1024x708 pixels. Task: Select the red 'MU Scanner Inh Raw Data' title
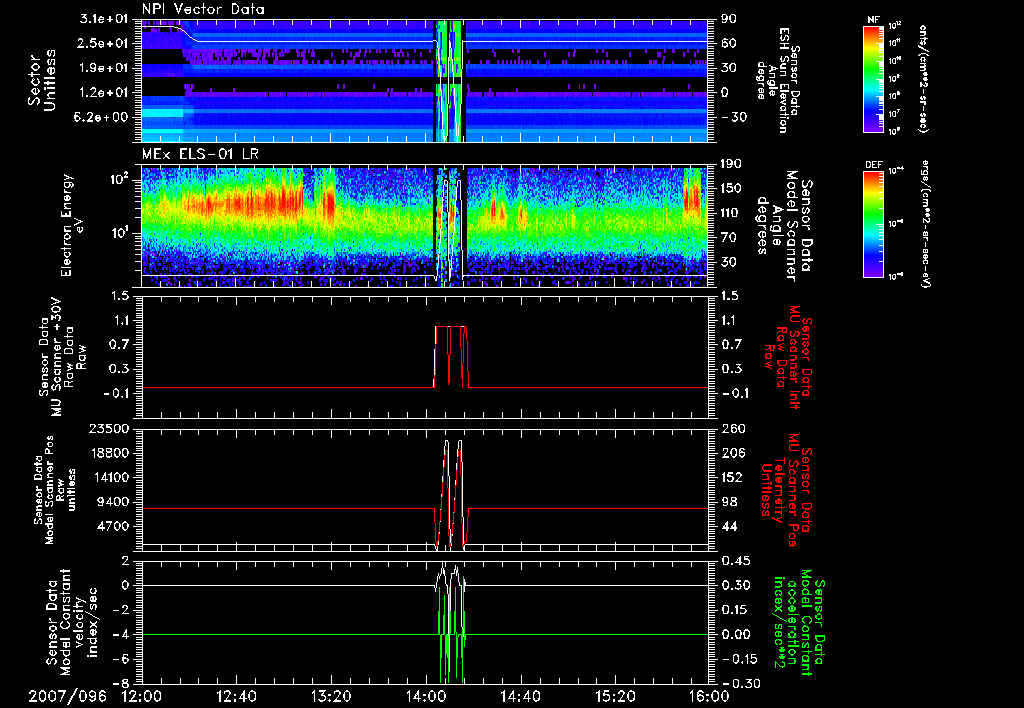click(786, 357)
